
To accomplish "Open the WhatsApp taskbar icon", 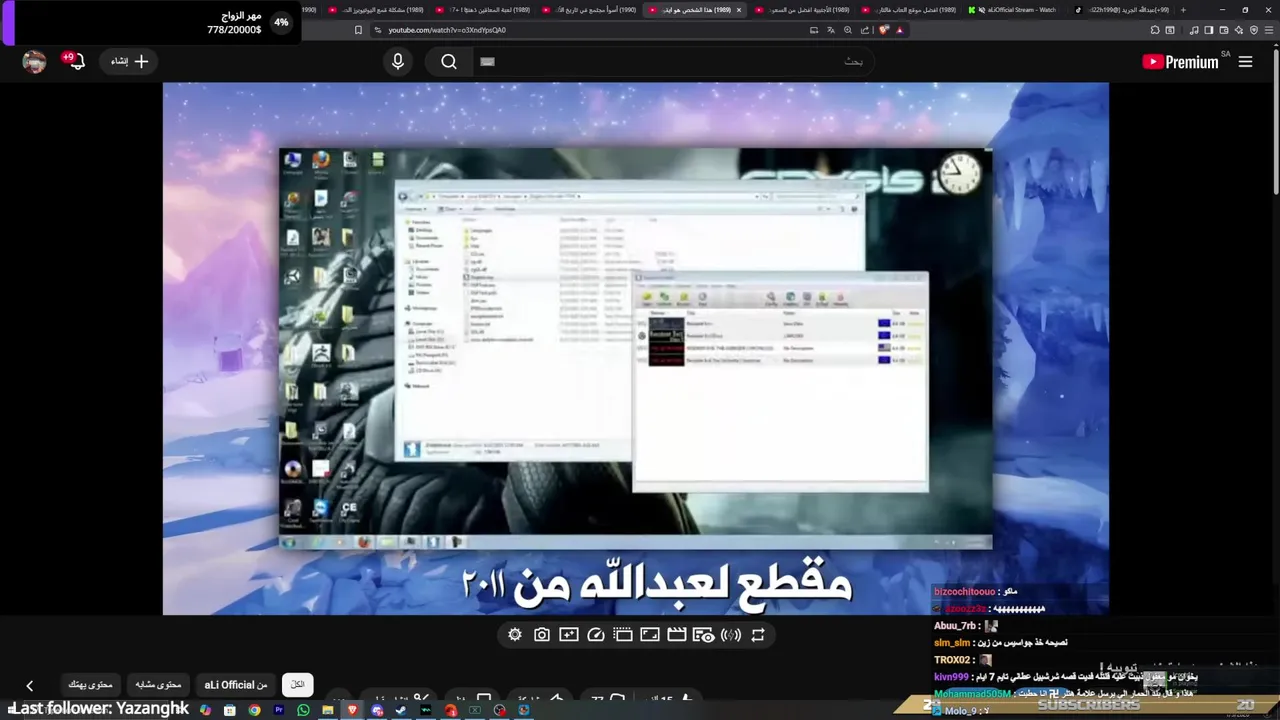I will pos(303,710).
